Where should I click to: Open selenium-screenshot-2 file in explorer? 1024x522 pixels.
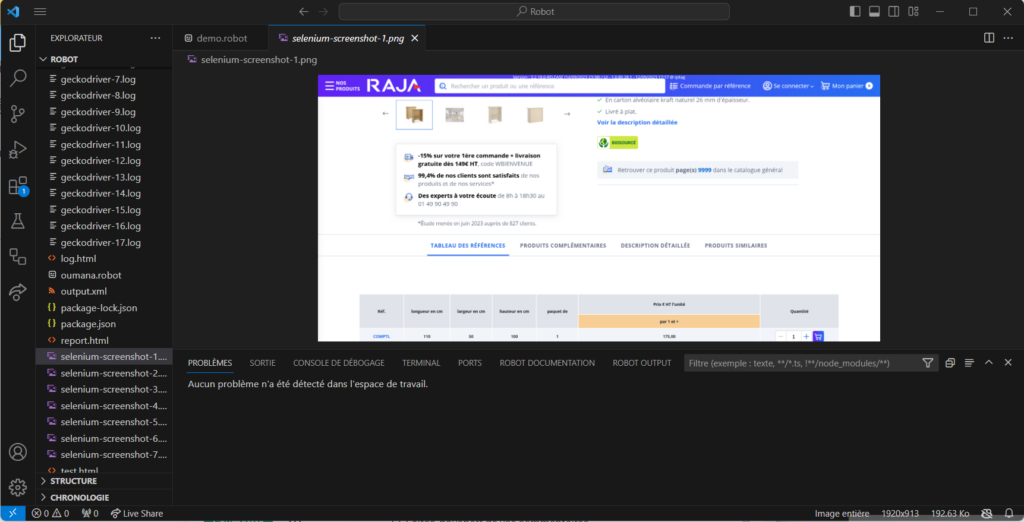pos(104,373)
